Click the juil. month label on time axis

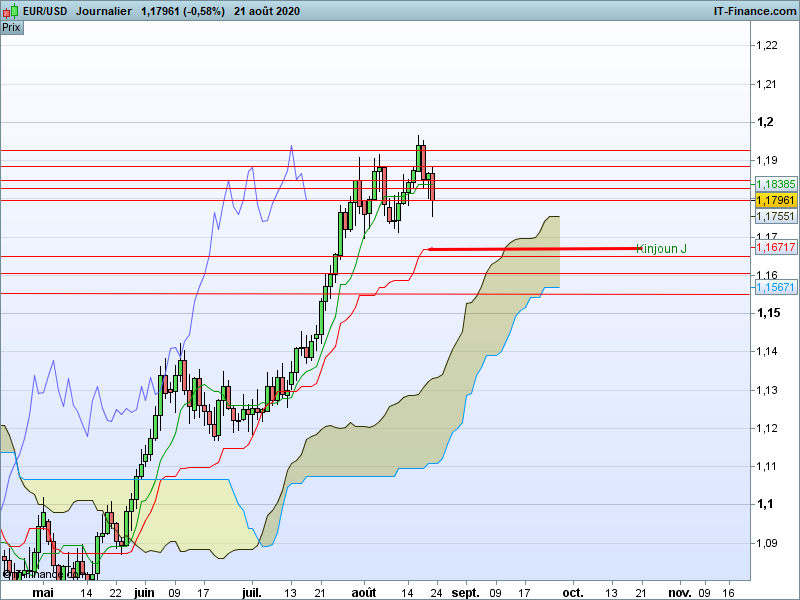pyautogui.click(x=252, y=592)
